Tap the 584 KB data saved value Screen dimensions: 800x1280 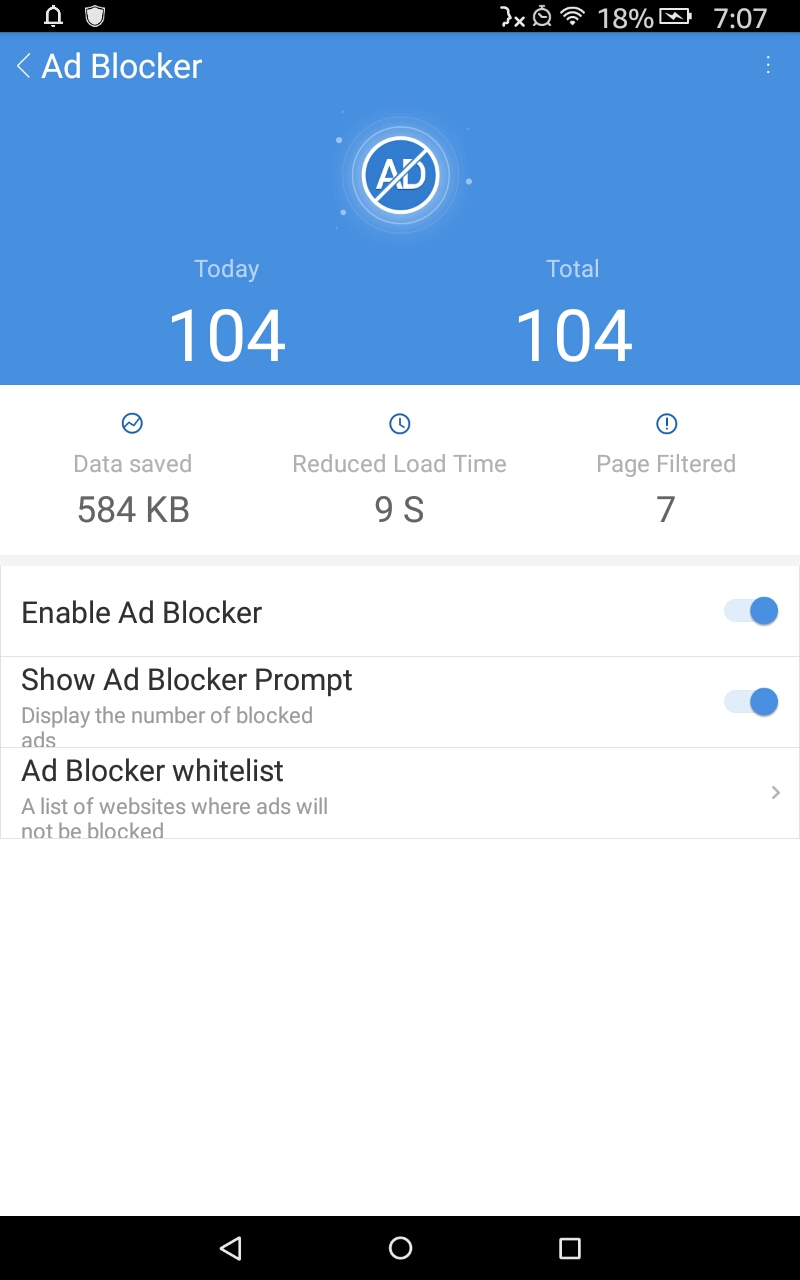click(132, 510)
